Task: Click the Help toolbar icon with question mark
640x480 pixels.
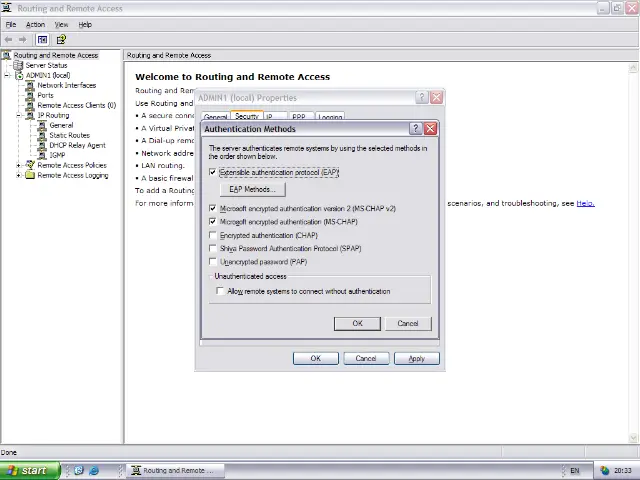Action: pos(61,40)
